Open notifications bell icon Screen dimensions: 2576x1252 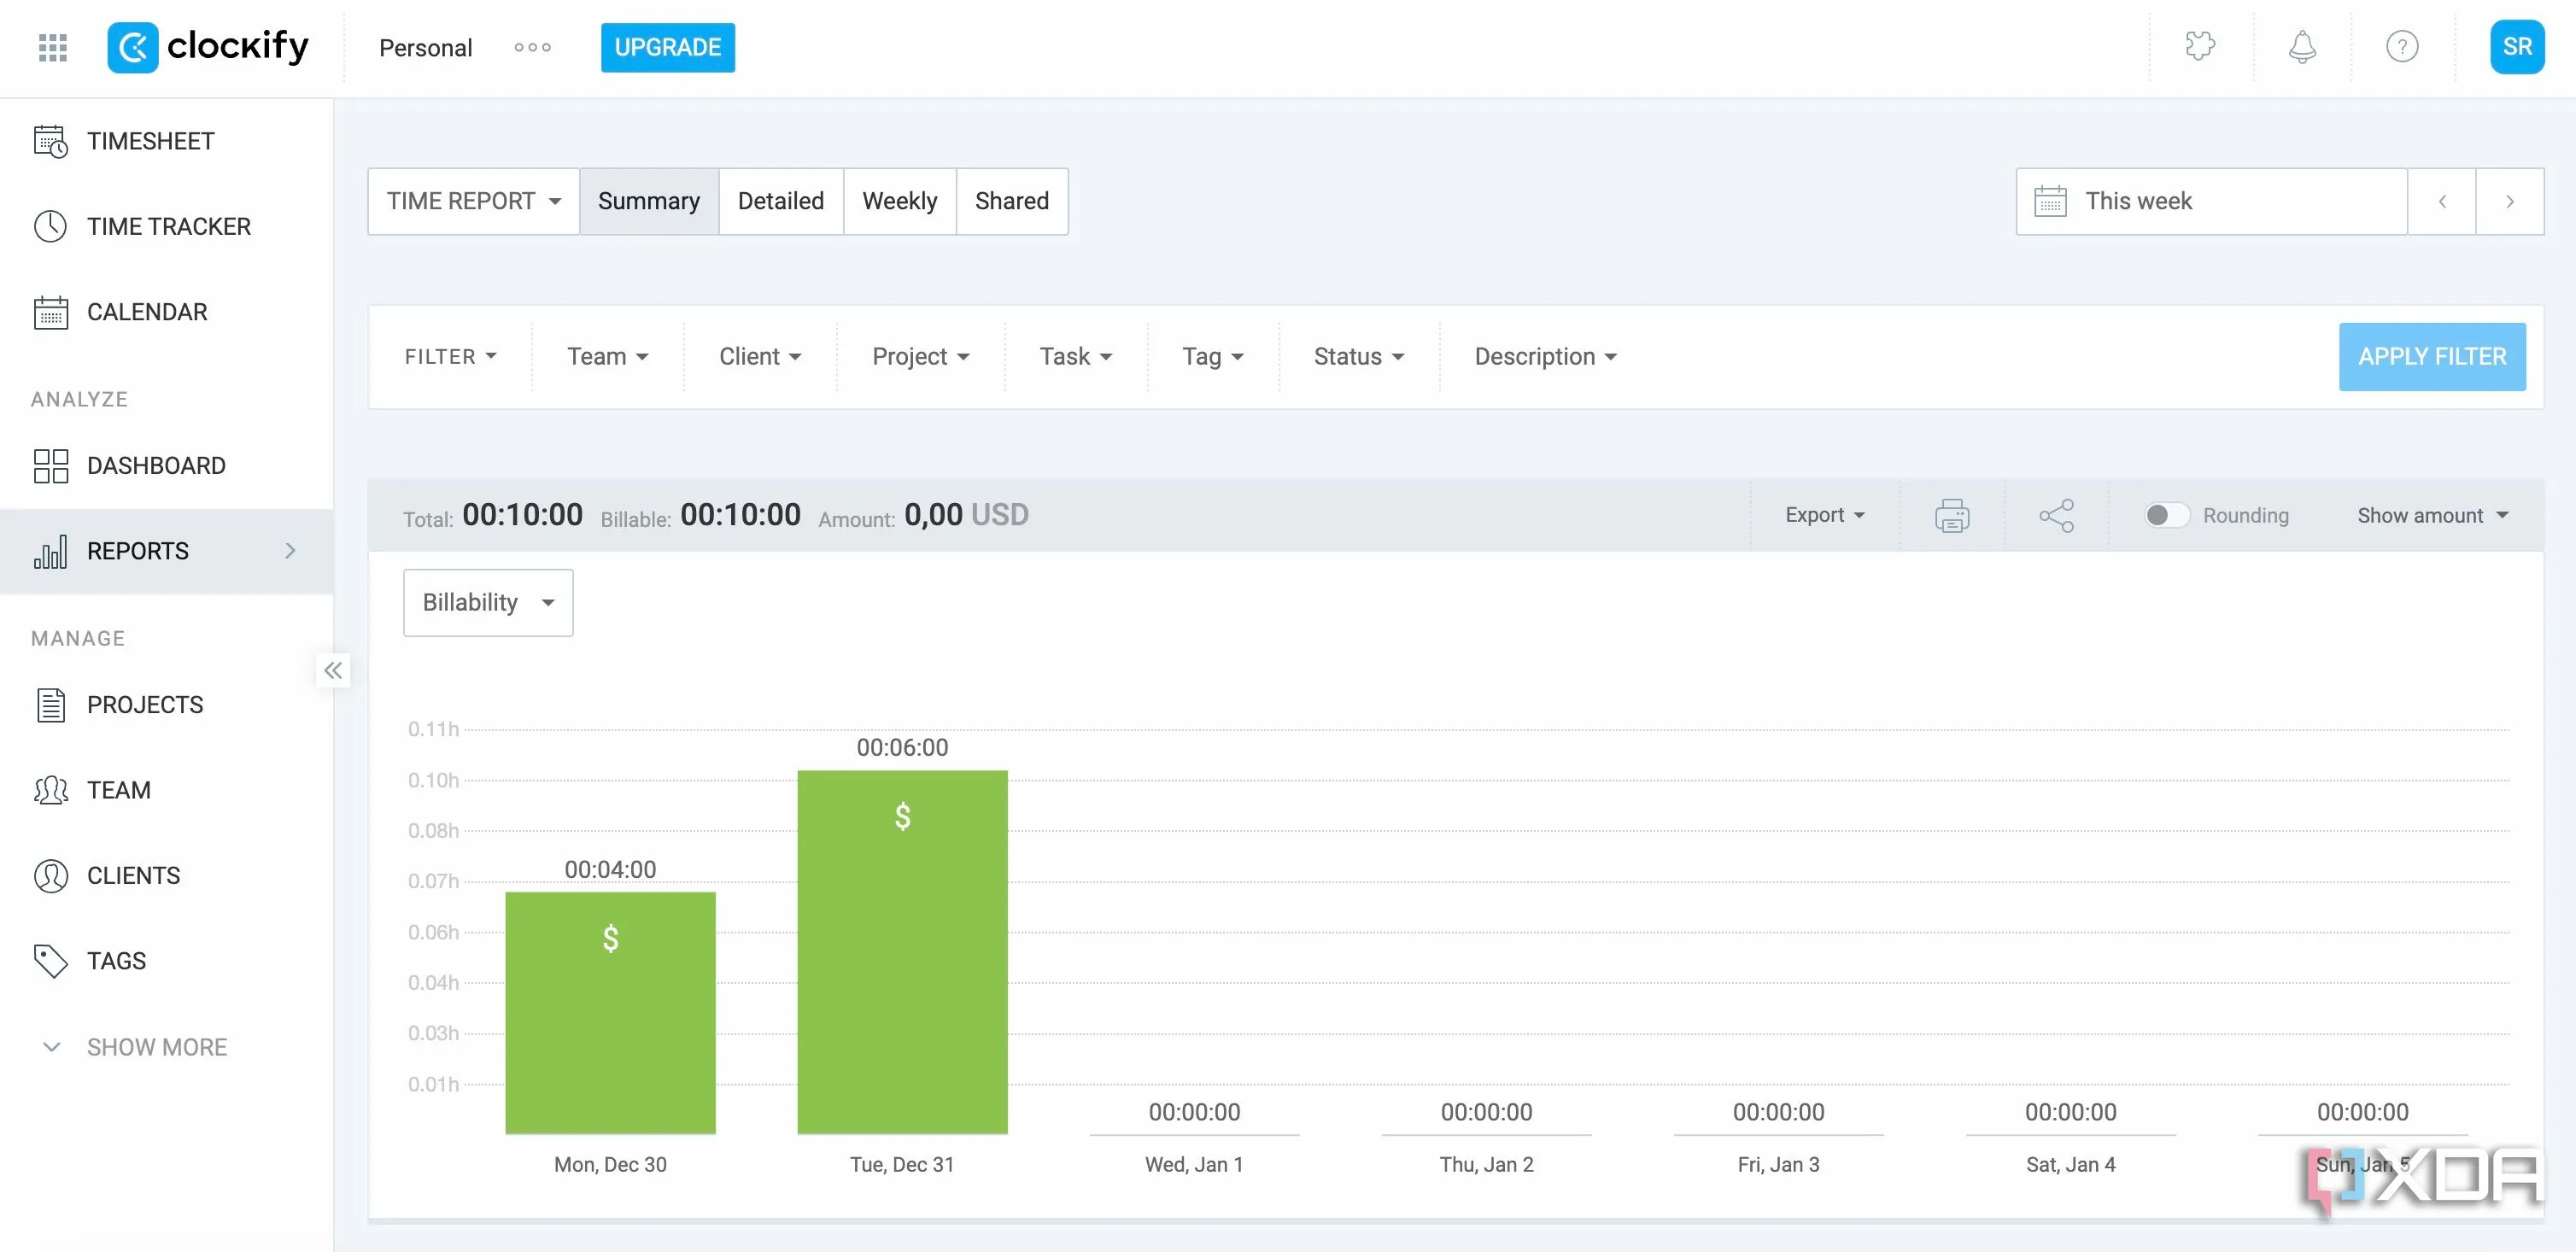coord(2302,46)
